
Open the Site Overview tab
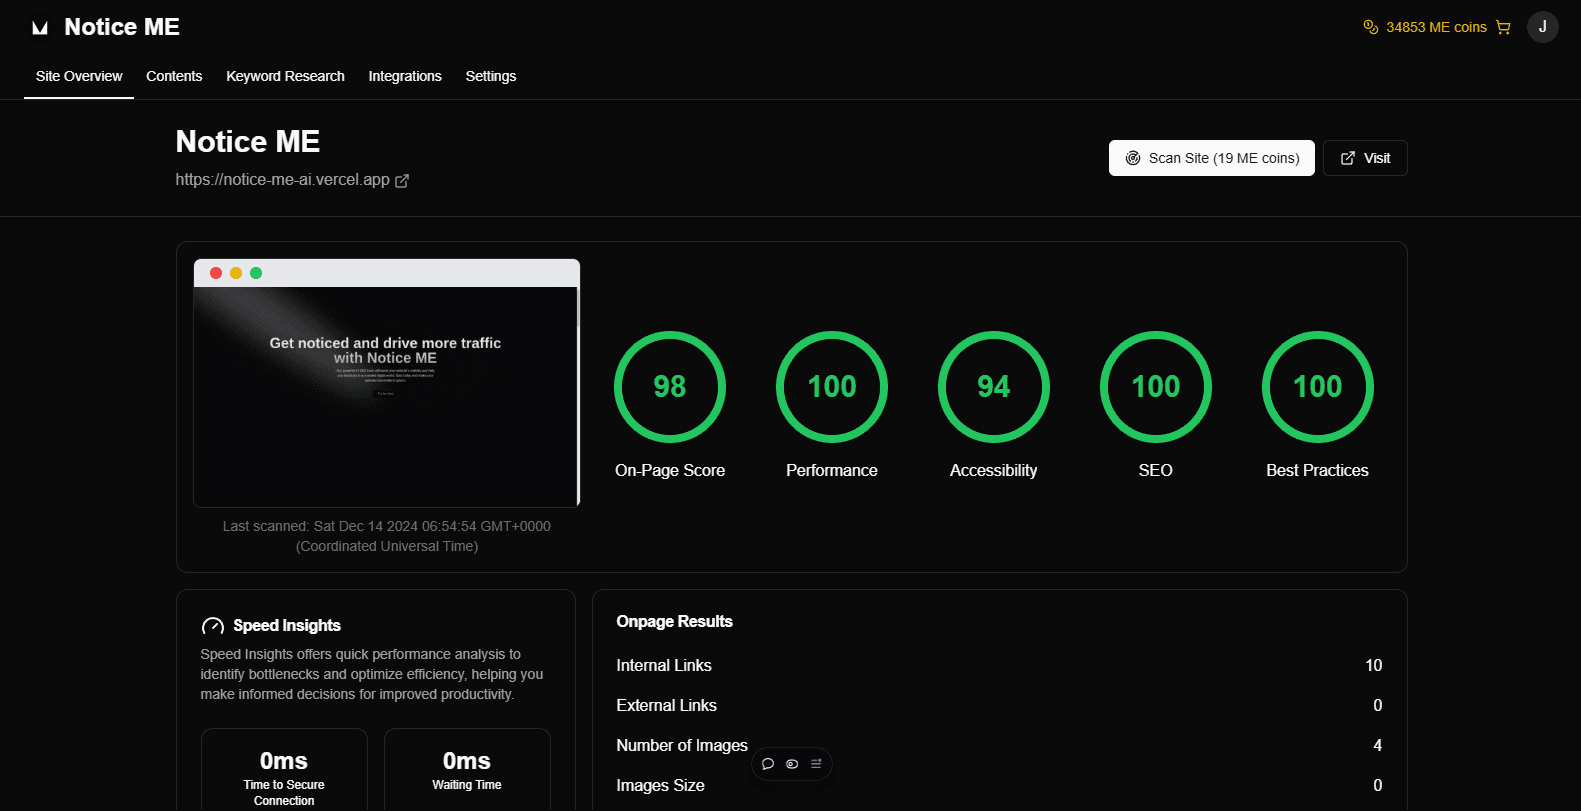click(x=79, y=76)
